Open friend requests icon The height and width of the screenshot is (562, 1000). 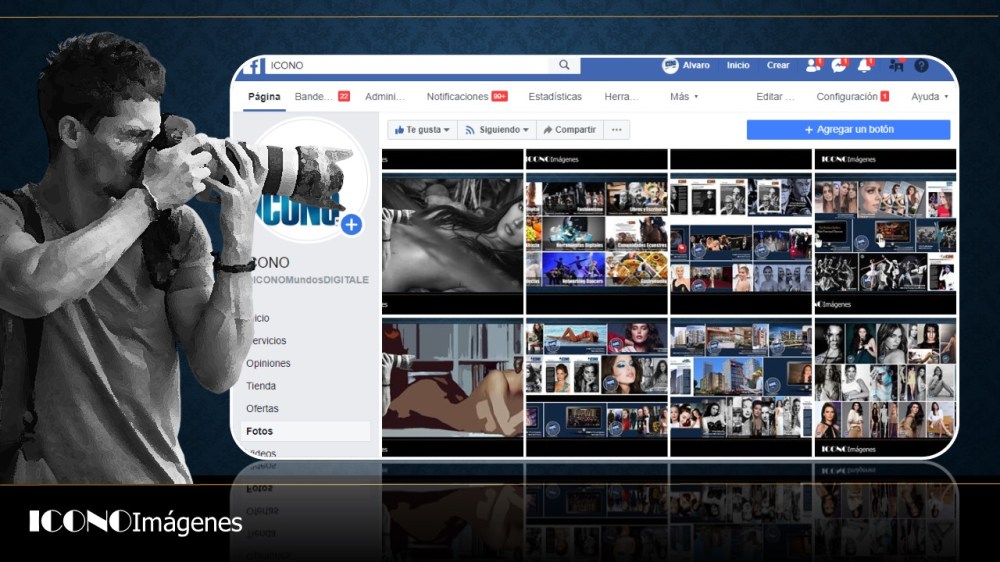[813, 65]
